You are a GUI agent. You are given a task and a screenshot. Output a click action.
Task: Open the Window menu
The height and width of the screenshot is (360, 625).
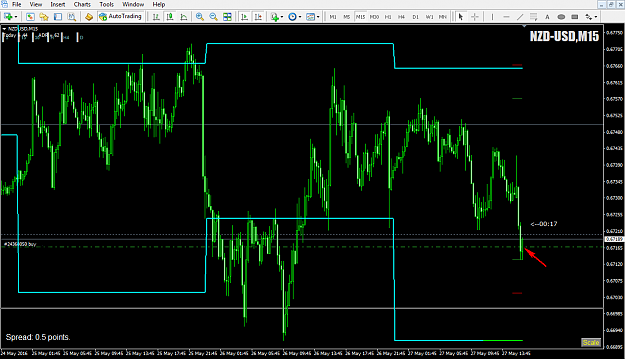point(133,4)
